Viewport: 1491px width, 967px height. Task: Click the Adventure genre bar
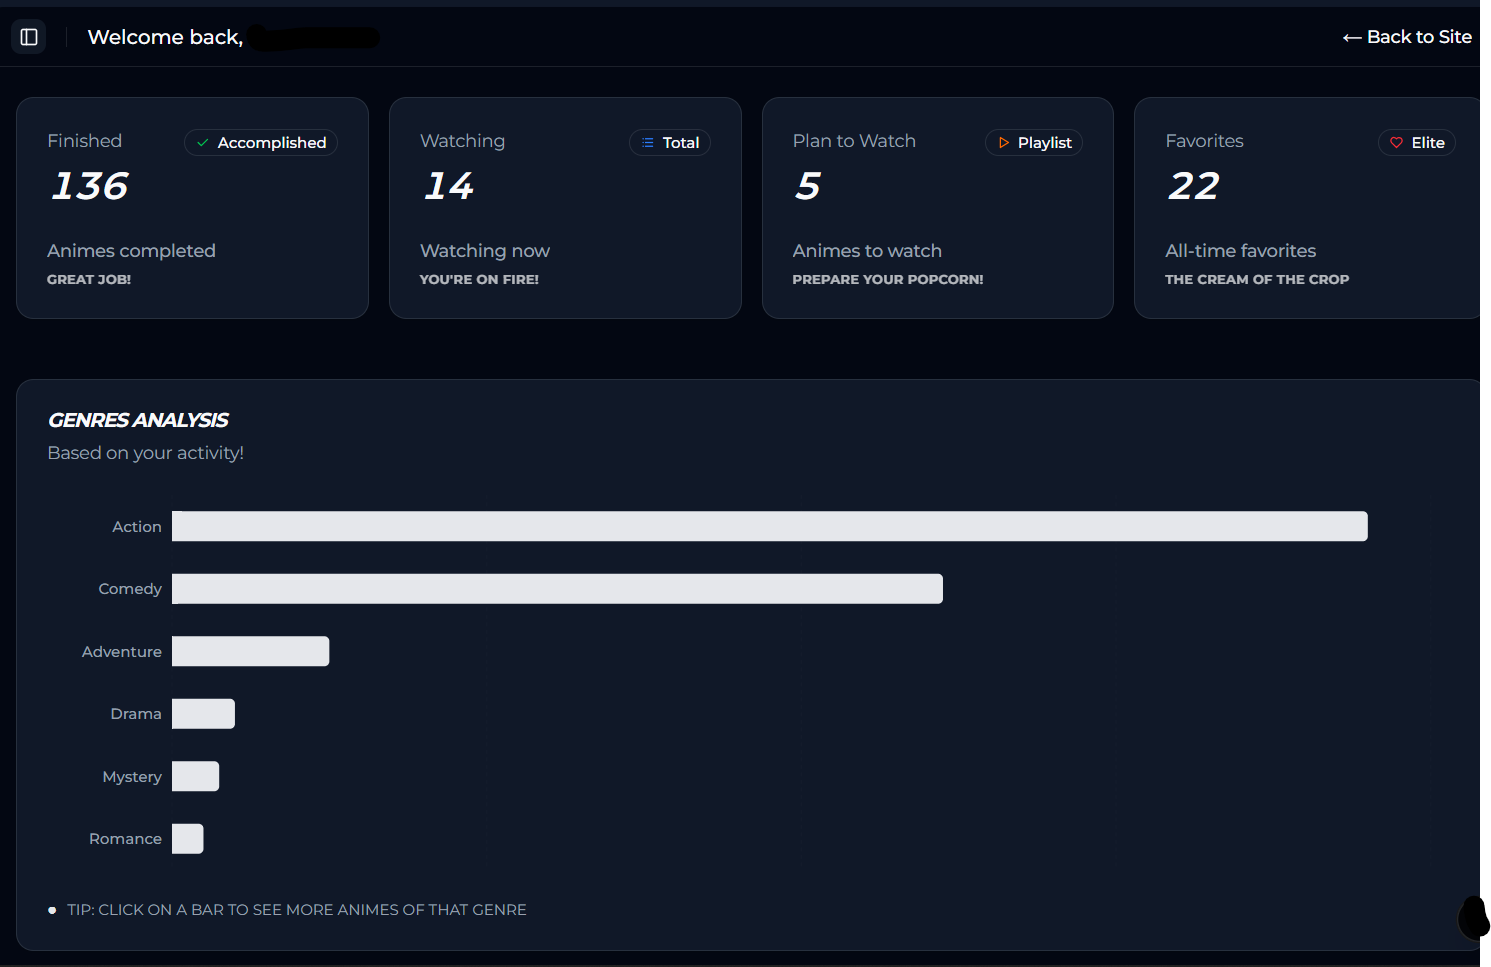[x=250, y=651]
